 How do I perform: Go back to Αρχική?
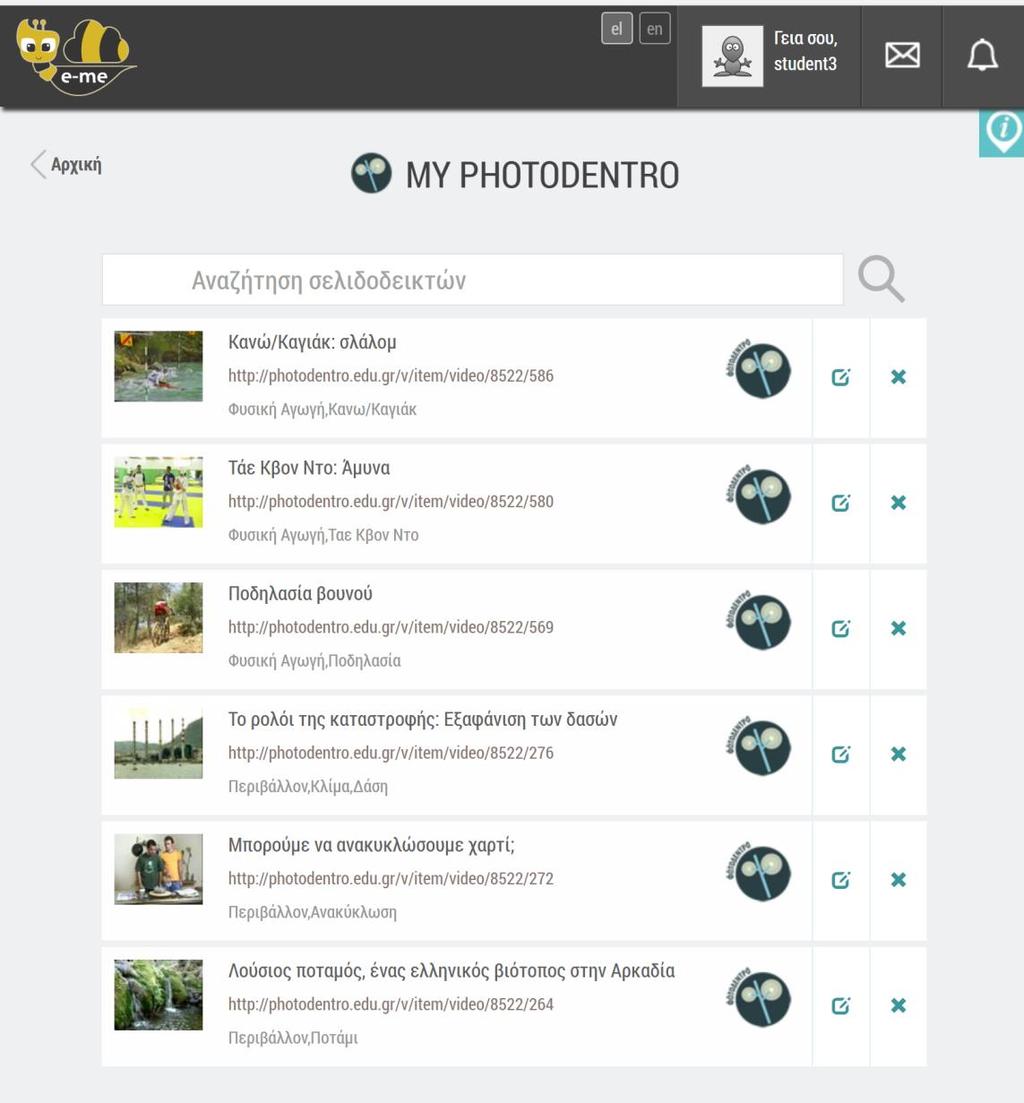67,165
